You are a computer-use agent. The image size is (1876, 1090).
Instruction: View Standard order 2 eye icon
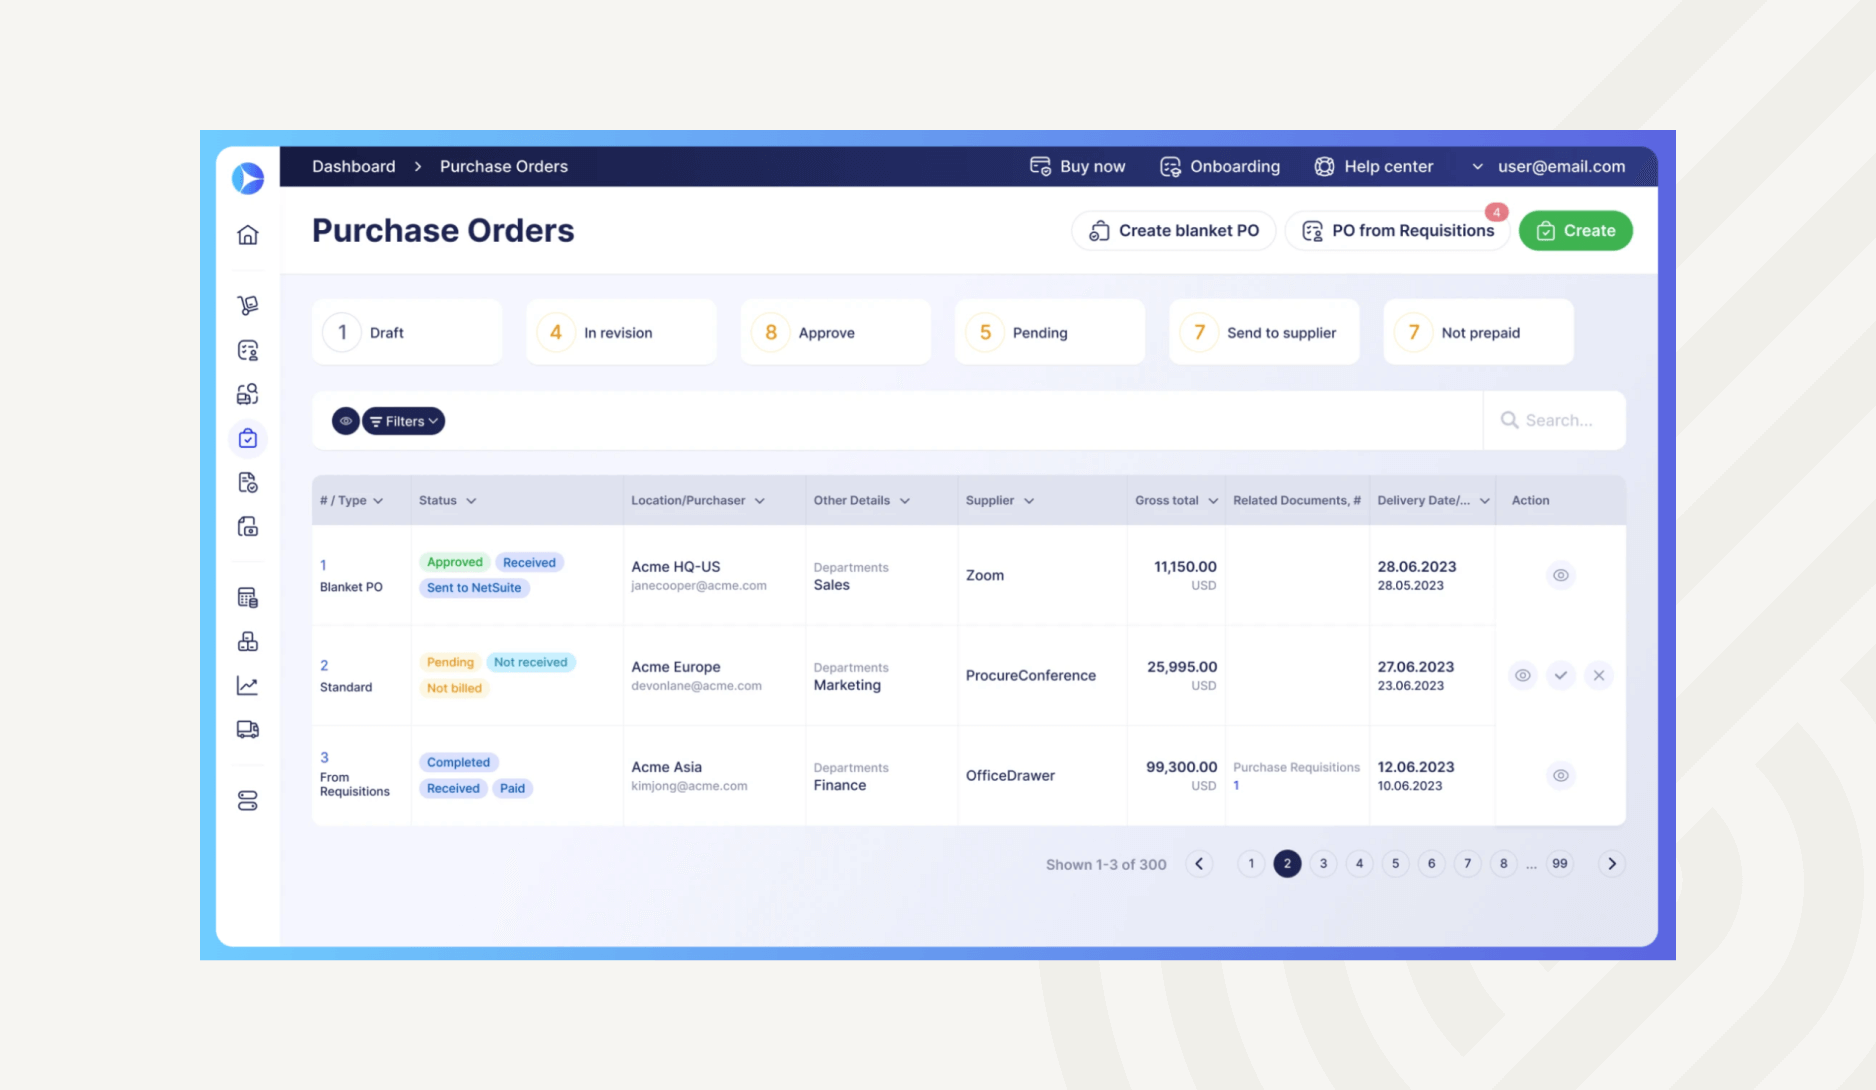click(x=1523, y=675)
